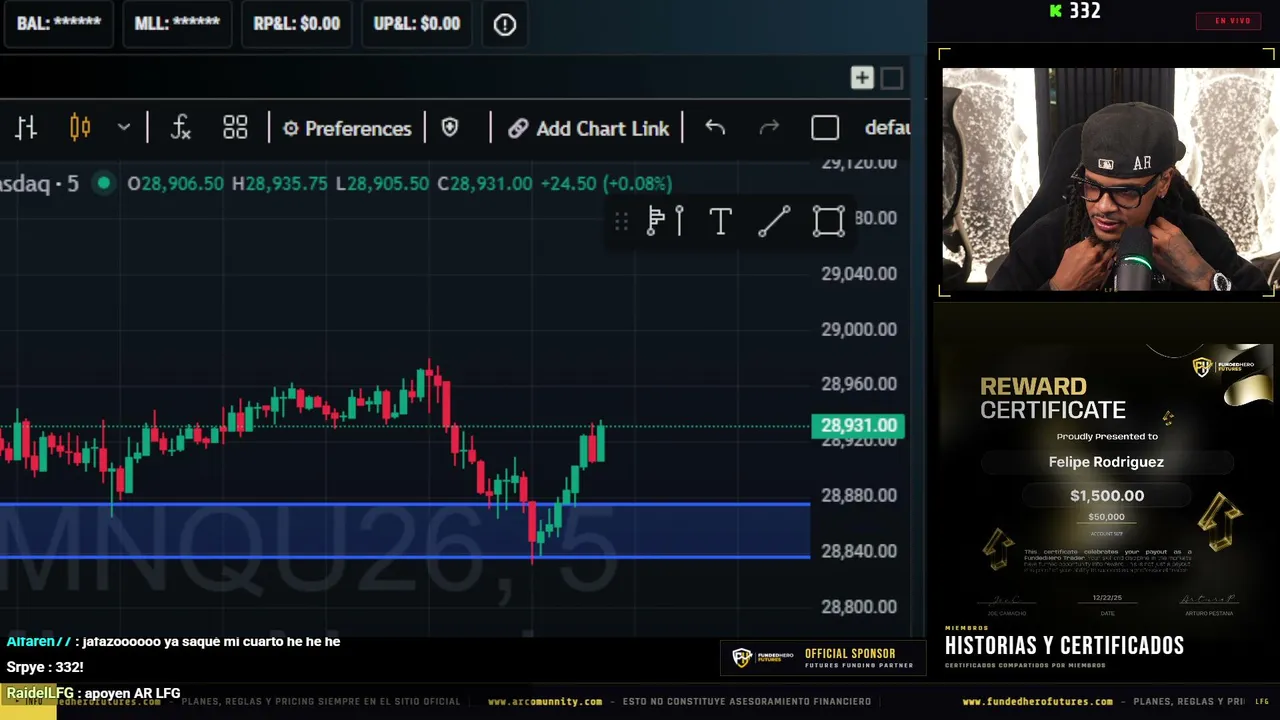The height and width of the screenshot is (720, 1280).
Task: Click the streamer webcam feed
Action: [x=1107, y=180]
